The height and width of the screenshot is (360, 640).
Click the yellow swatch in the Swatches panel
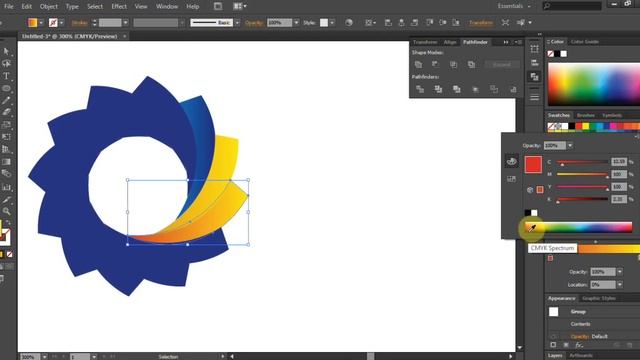coord(586,127)
